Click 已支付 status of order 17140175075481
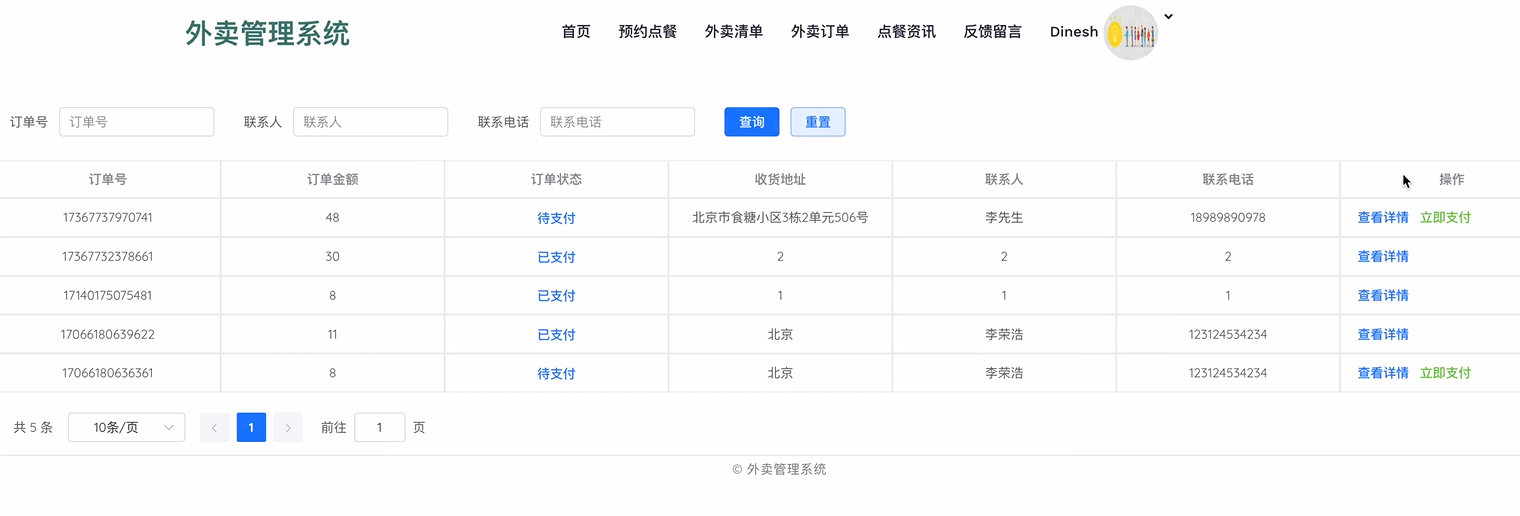The image size is (1520, 516). pos(556,296)
